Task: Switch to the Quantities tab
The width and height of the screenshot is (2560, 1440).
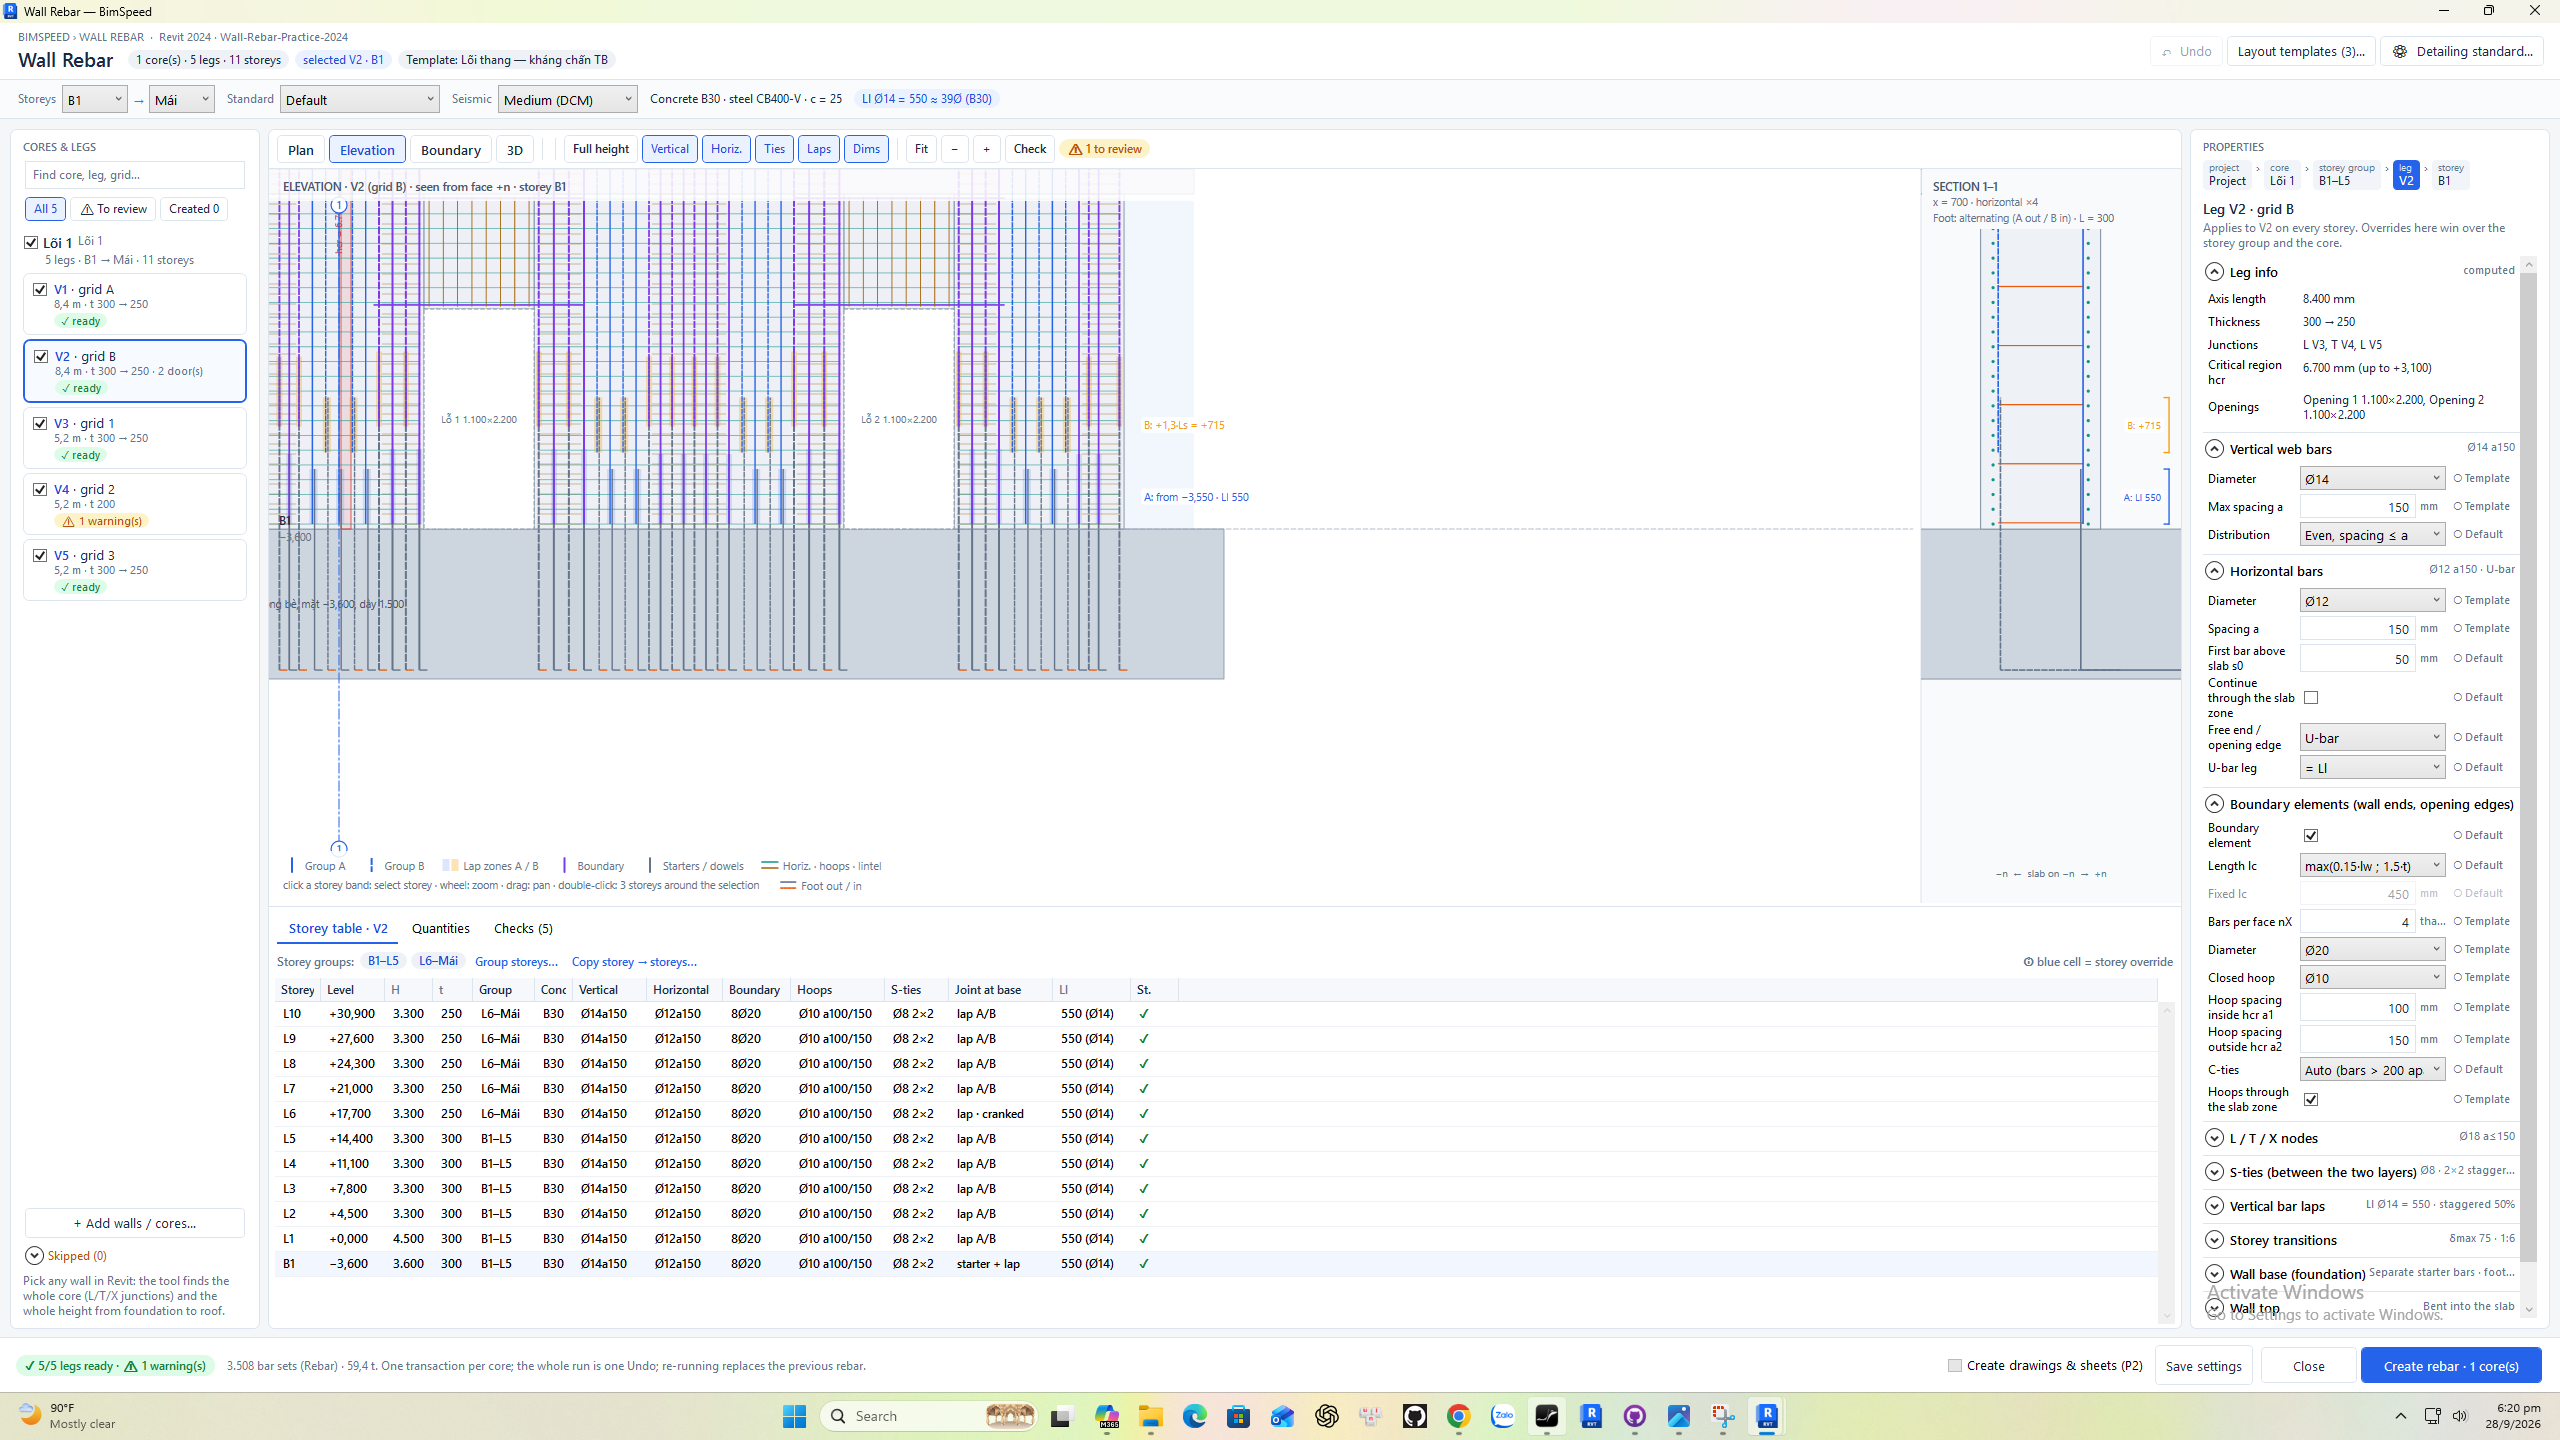Action: point(440,928)
